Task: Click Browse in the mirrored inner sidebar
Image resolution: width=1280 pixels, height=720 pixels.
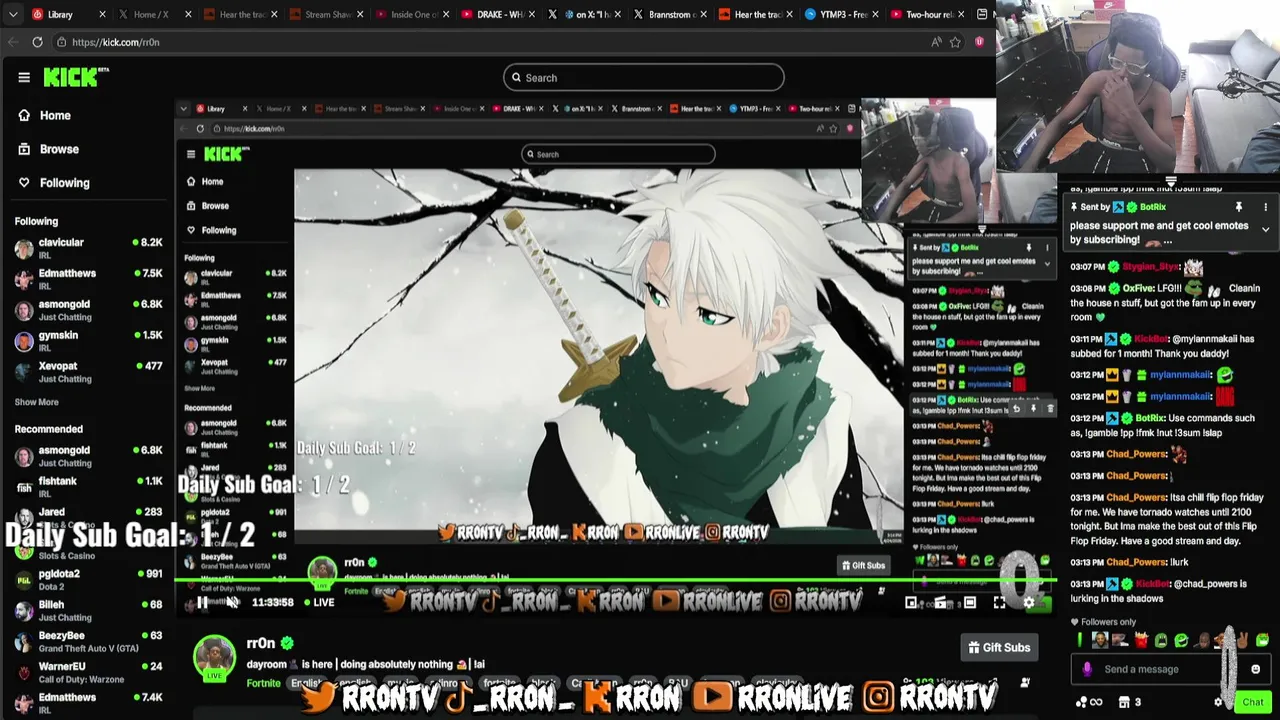Action: 208,206
